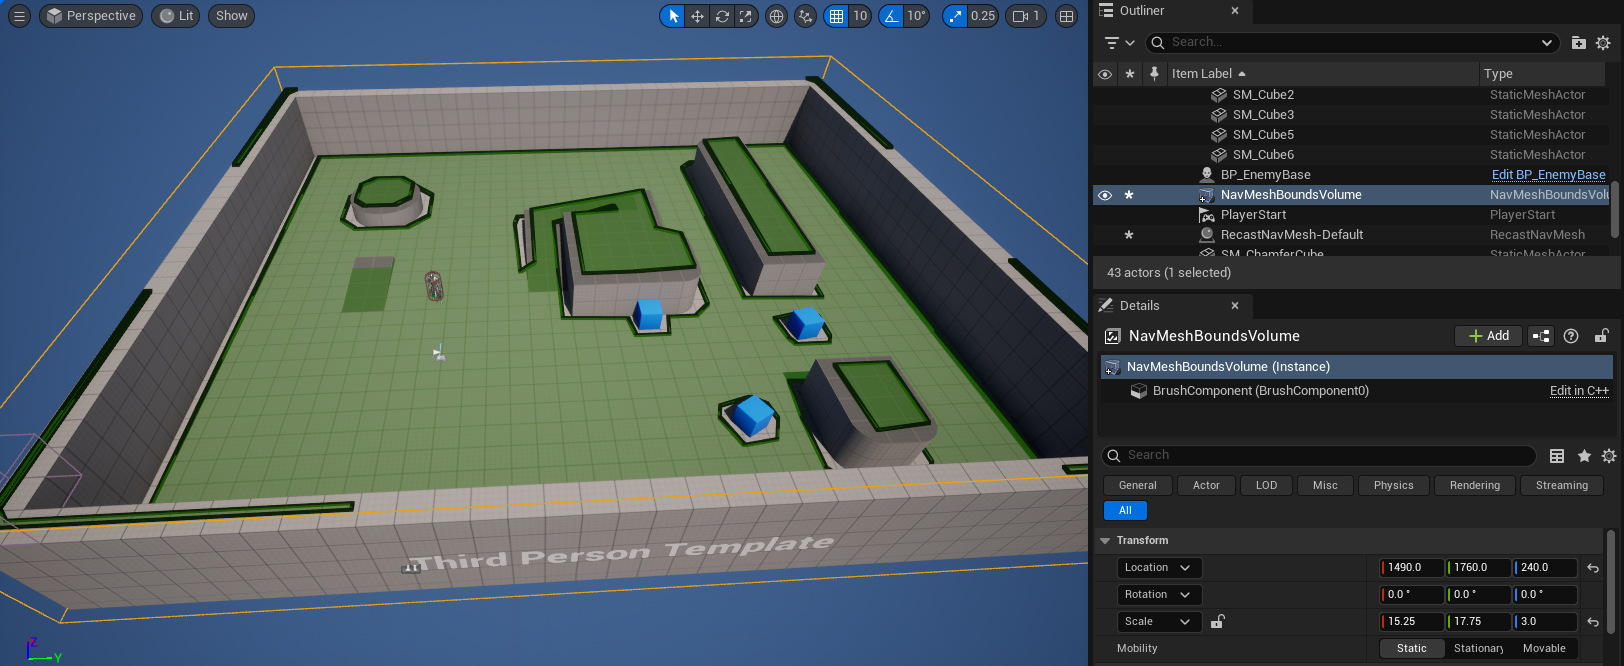Switch to the Details tab
The height and width of the screenshot is (666, 1624).
click(1139, 306)
